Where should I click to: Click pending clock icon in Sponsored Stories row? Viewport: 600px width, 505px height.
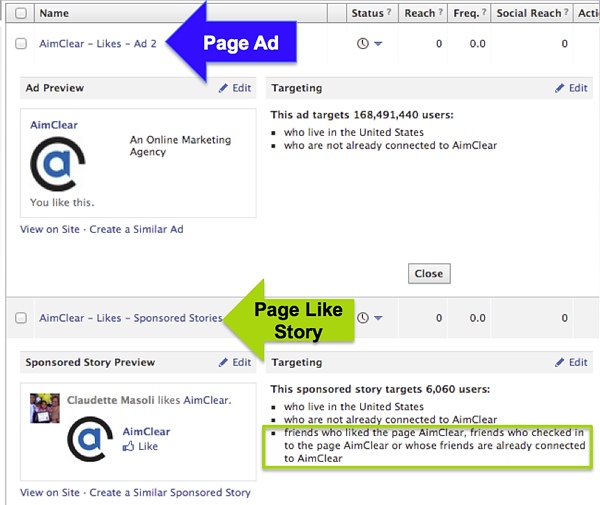point(363,318)
